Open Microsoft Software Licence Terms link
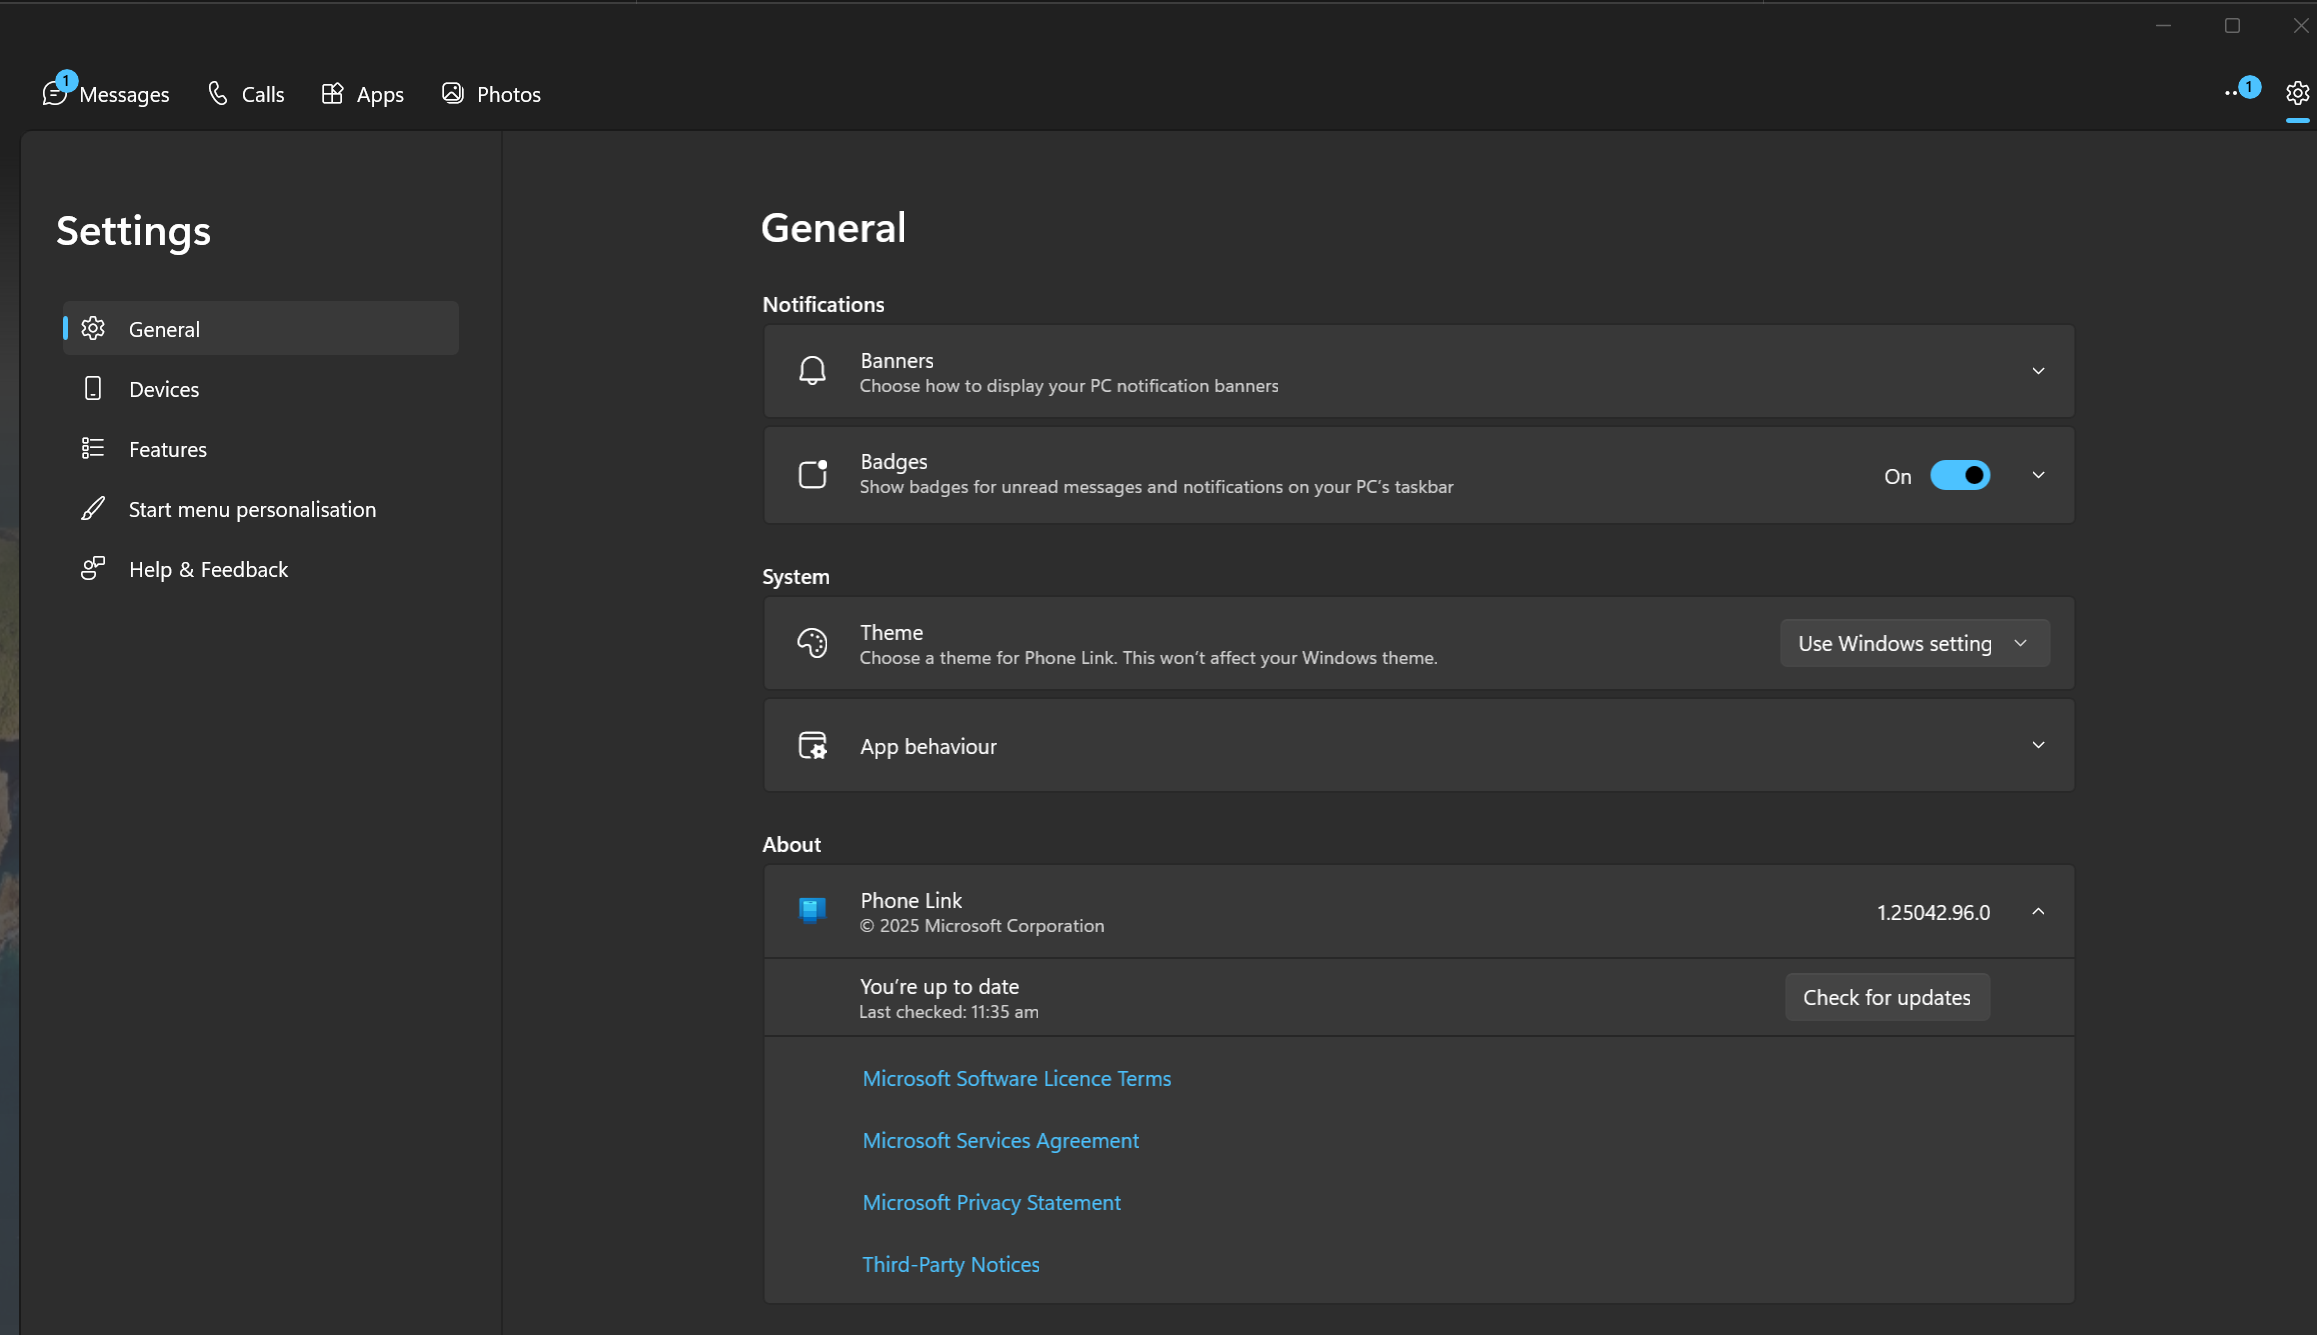 pyautogui.click(x=1016, y=1078)
